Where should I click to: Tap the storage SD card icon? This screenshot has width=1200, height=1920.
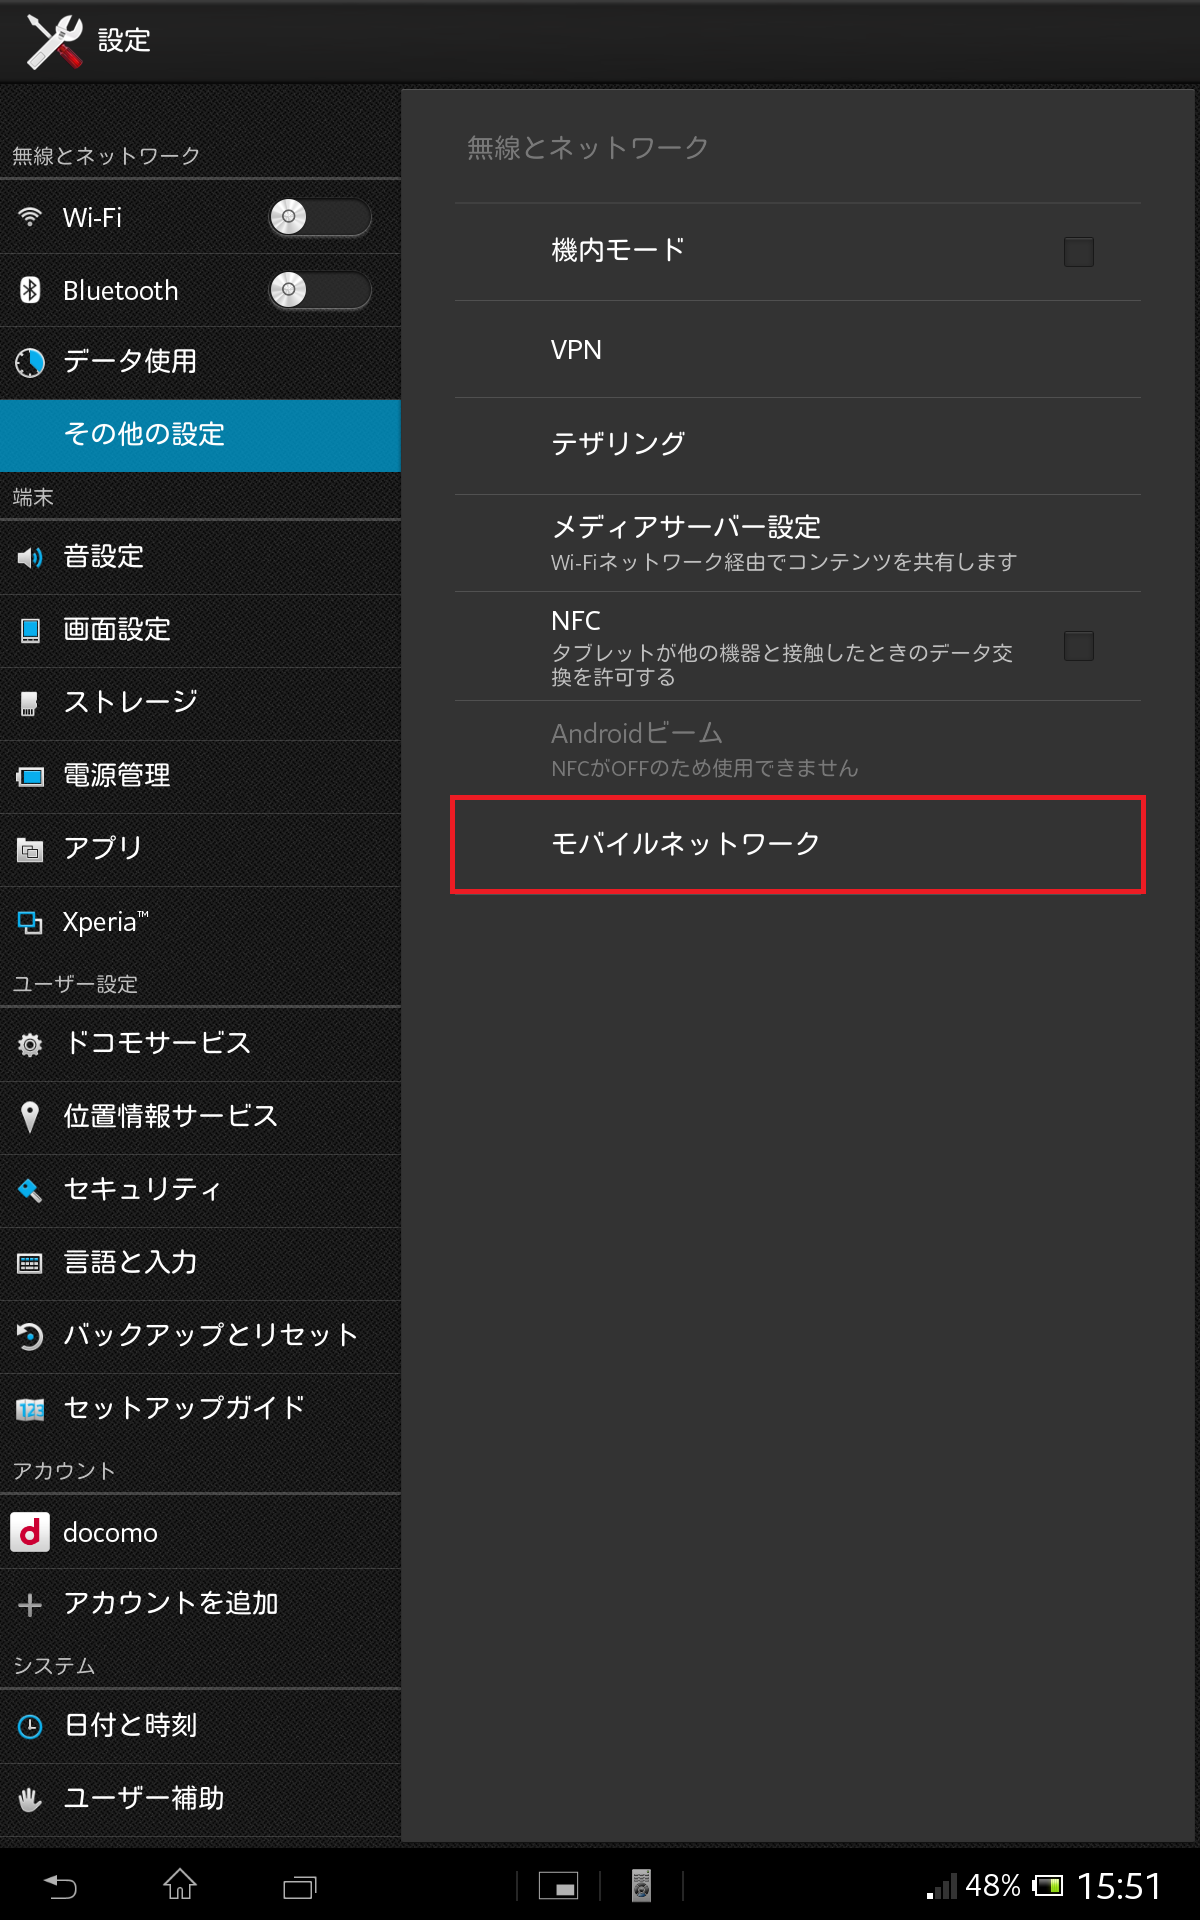tap(29, 703)
